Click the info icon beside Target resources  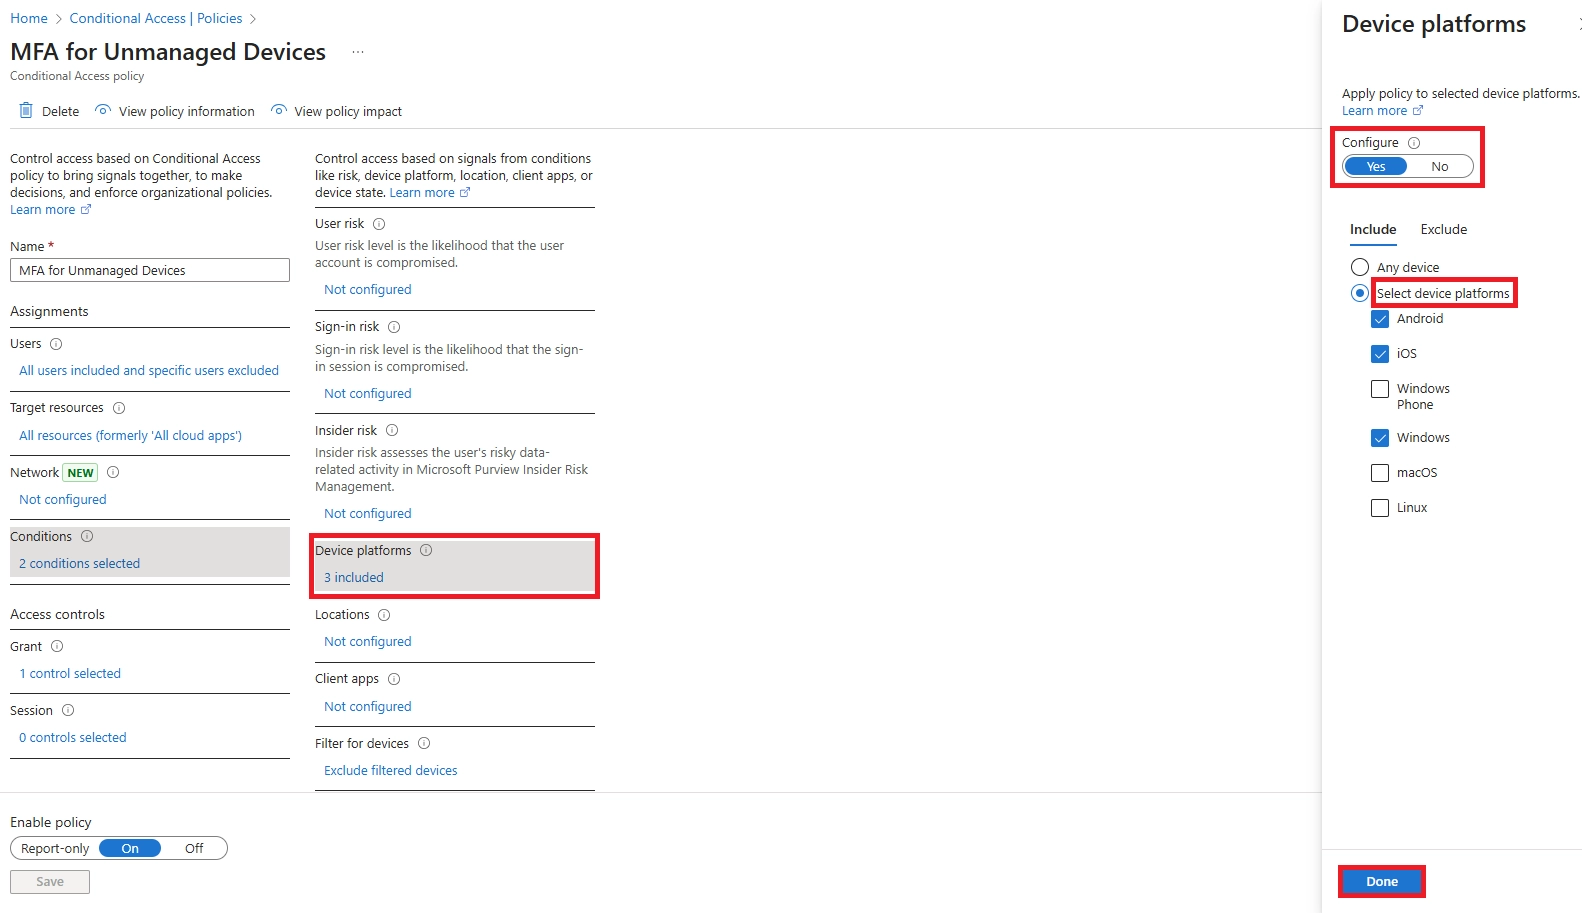pyautogui.click(x=119, y=408)
